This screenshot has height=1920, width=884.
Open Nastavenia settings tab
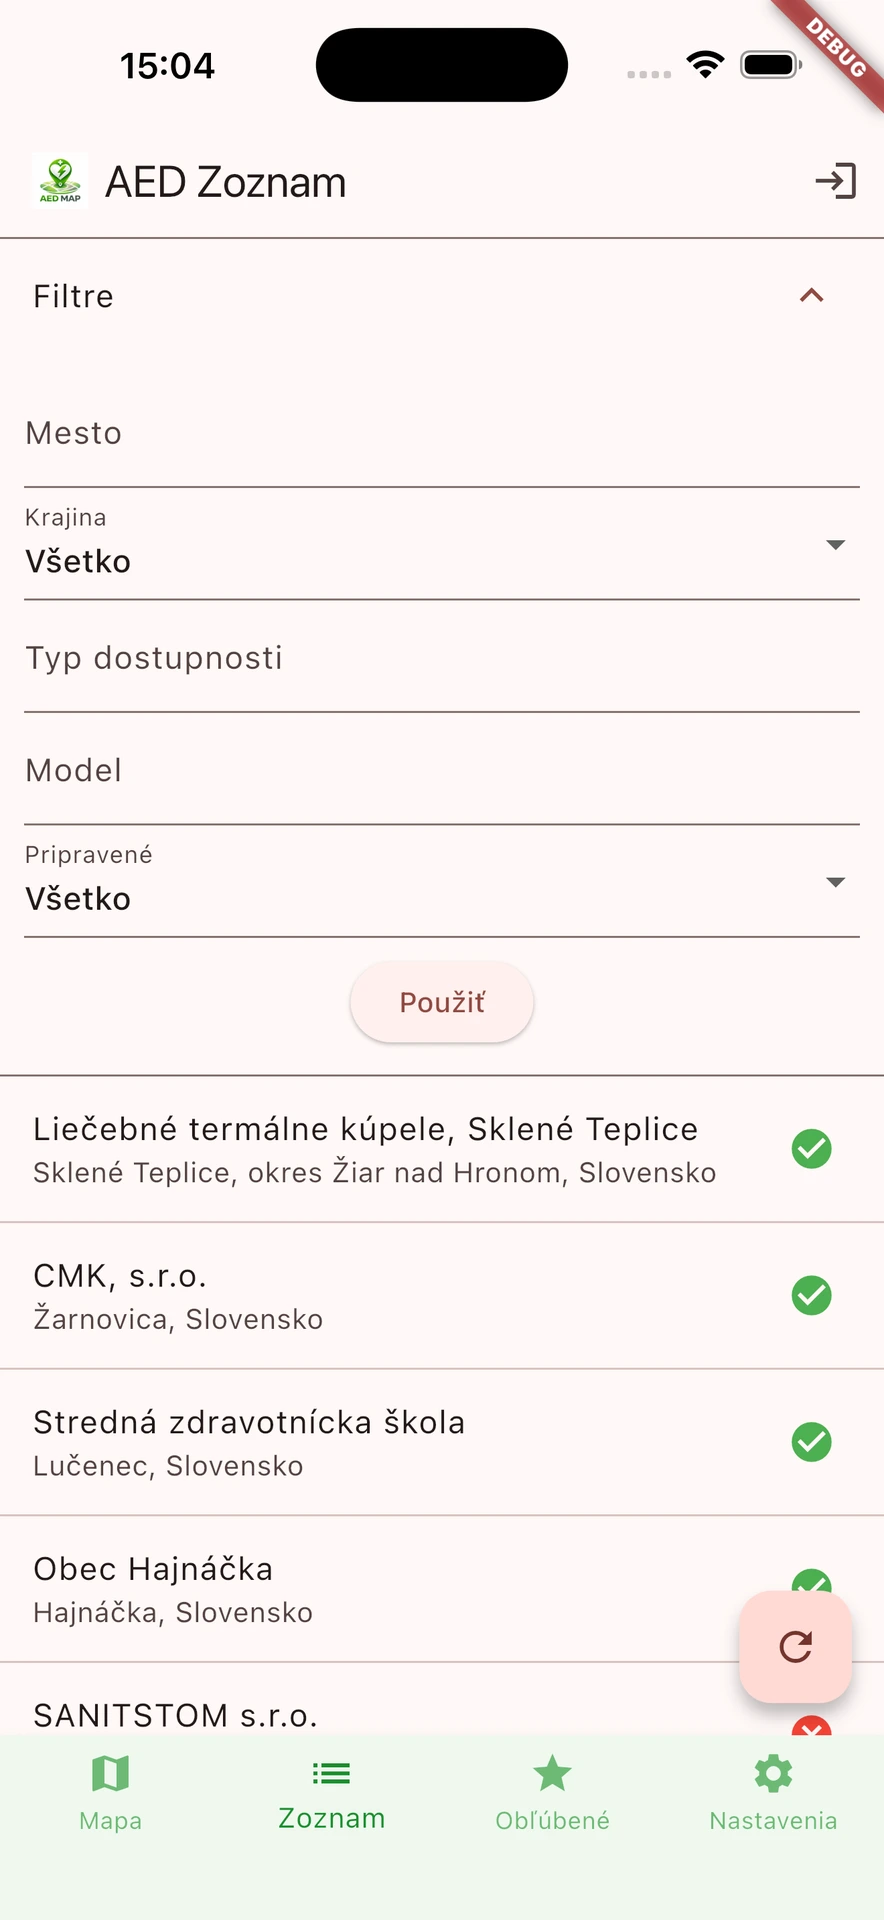click(x=773, y=1792)
